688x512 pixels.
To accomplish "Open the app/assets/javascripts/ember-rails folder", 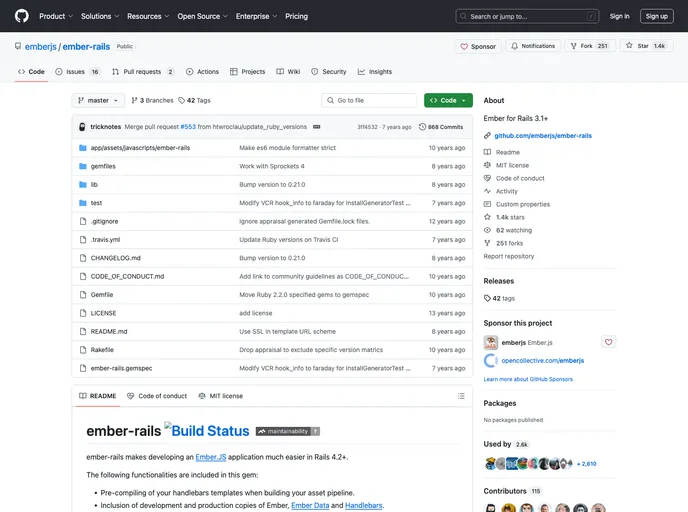I will (x=140, y=148).
